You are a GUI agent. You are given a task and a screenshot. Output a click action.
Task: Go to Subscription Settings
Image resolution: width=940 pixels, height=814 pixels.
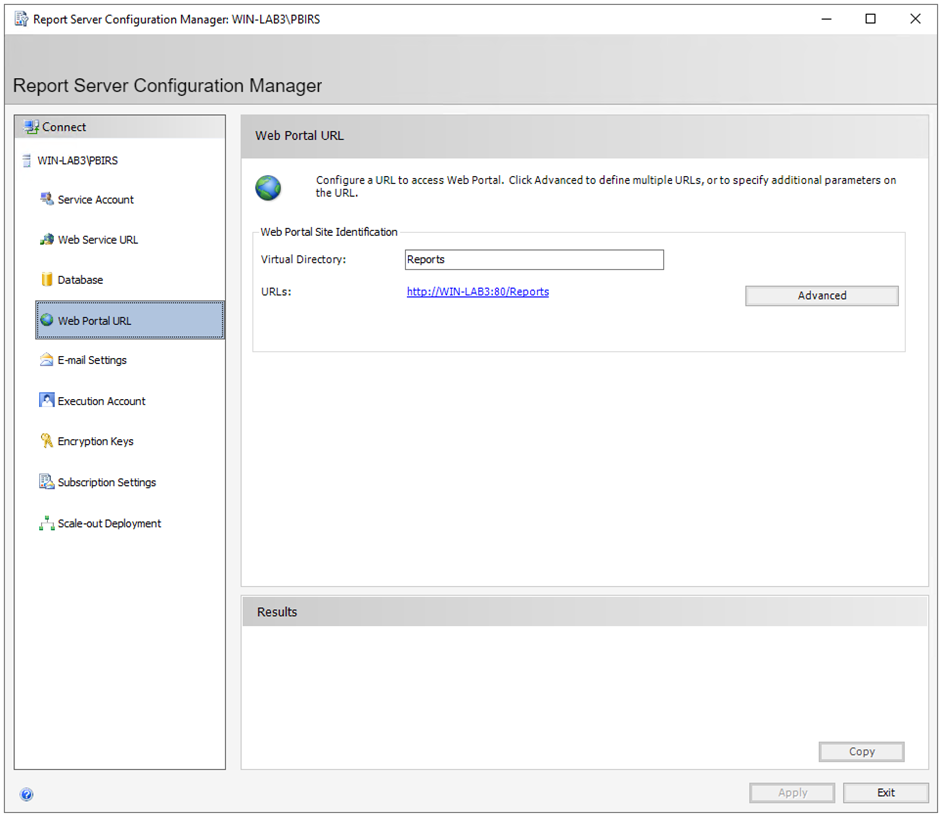click(107, 483)
